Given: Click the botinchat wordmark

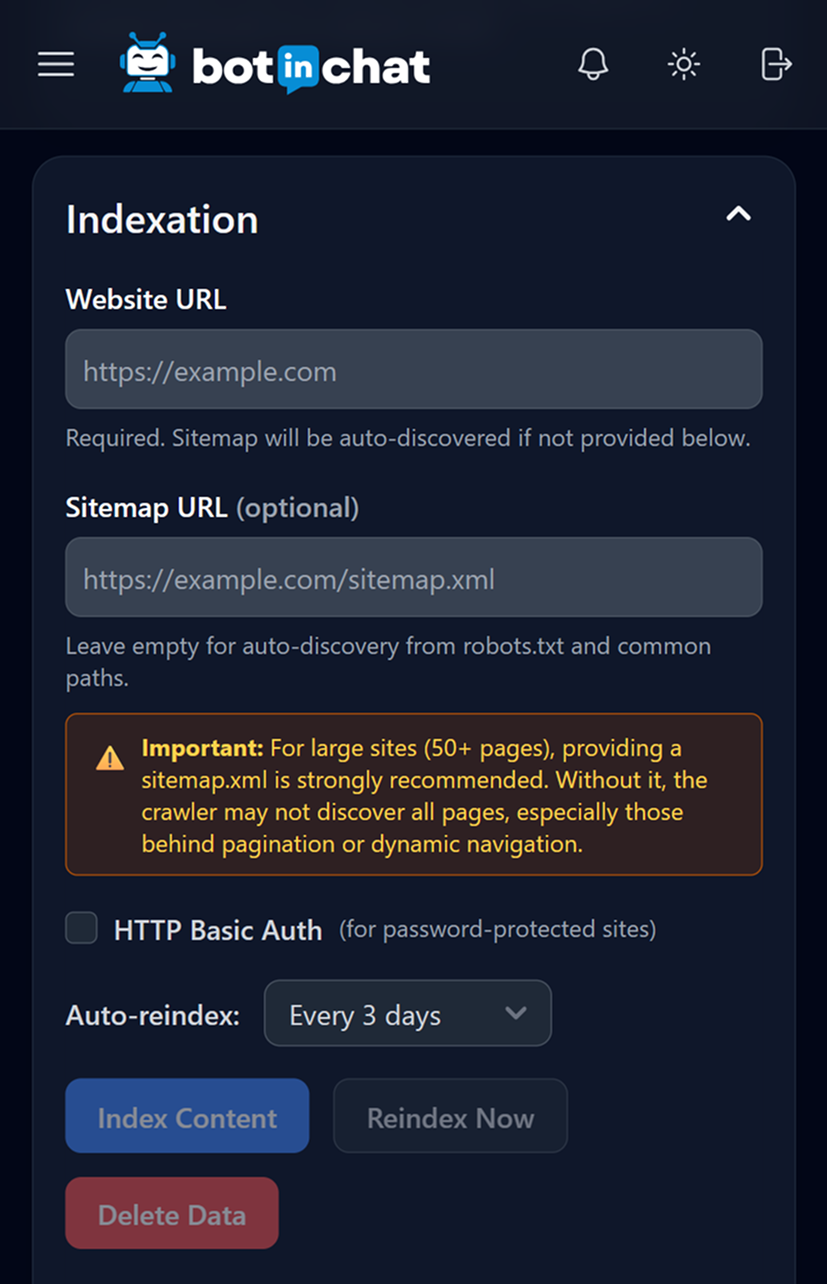Looking at the screenshot, I should 311,67.
